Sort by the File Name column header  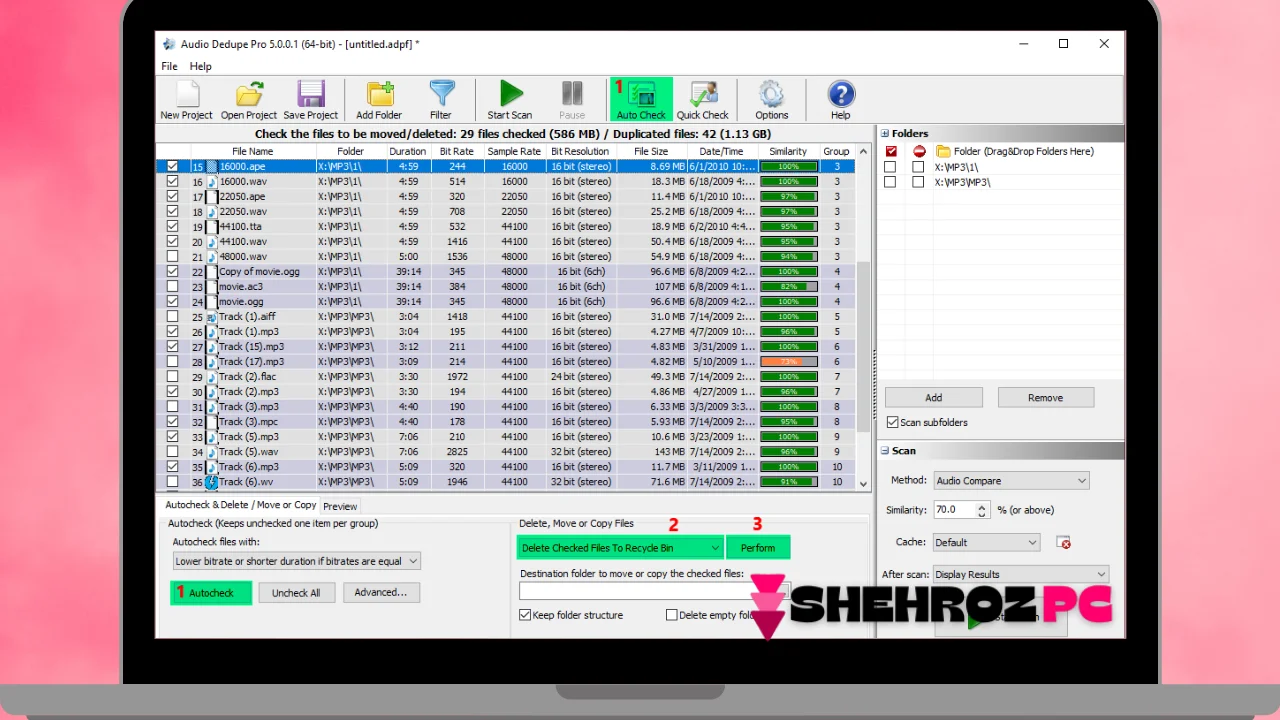252,151
